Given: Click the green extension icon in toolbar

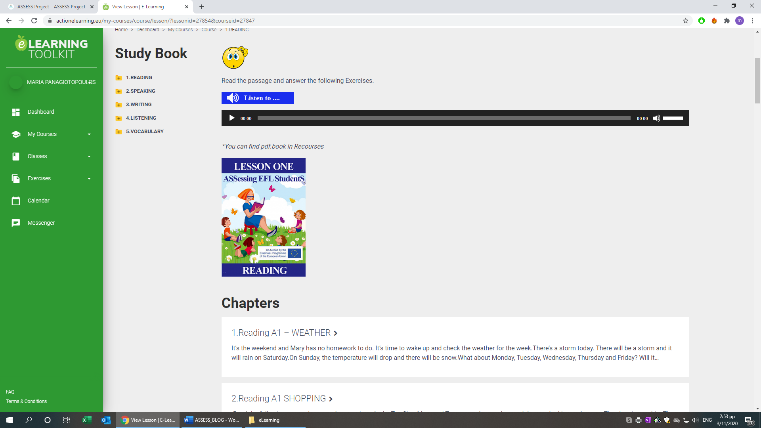Looking at the screenshot, I should (x=701, y=21).
